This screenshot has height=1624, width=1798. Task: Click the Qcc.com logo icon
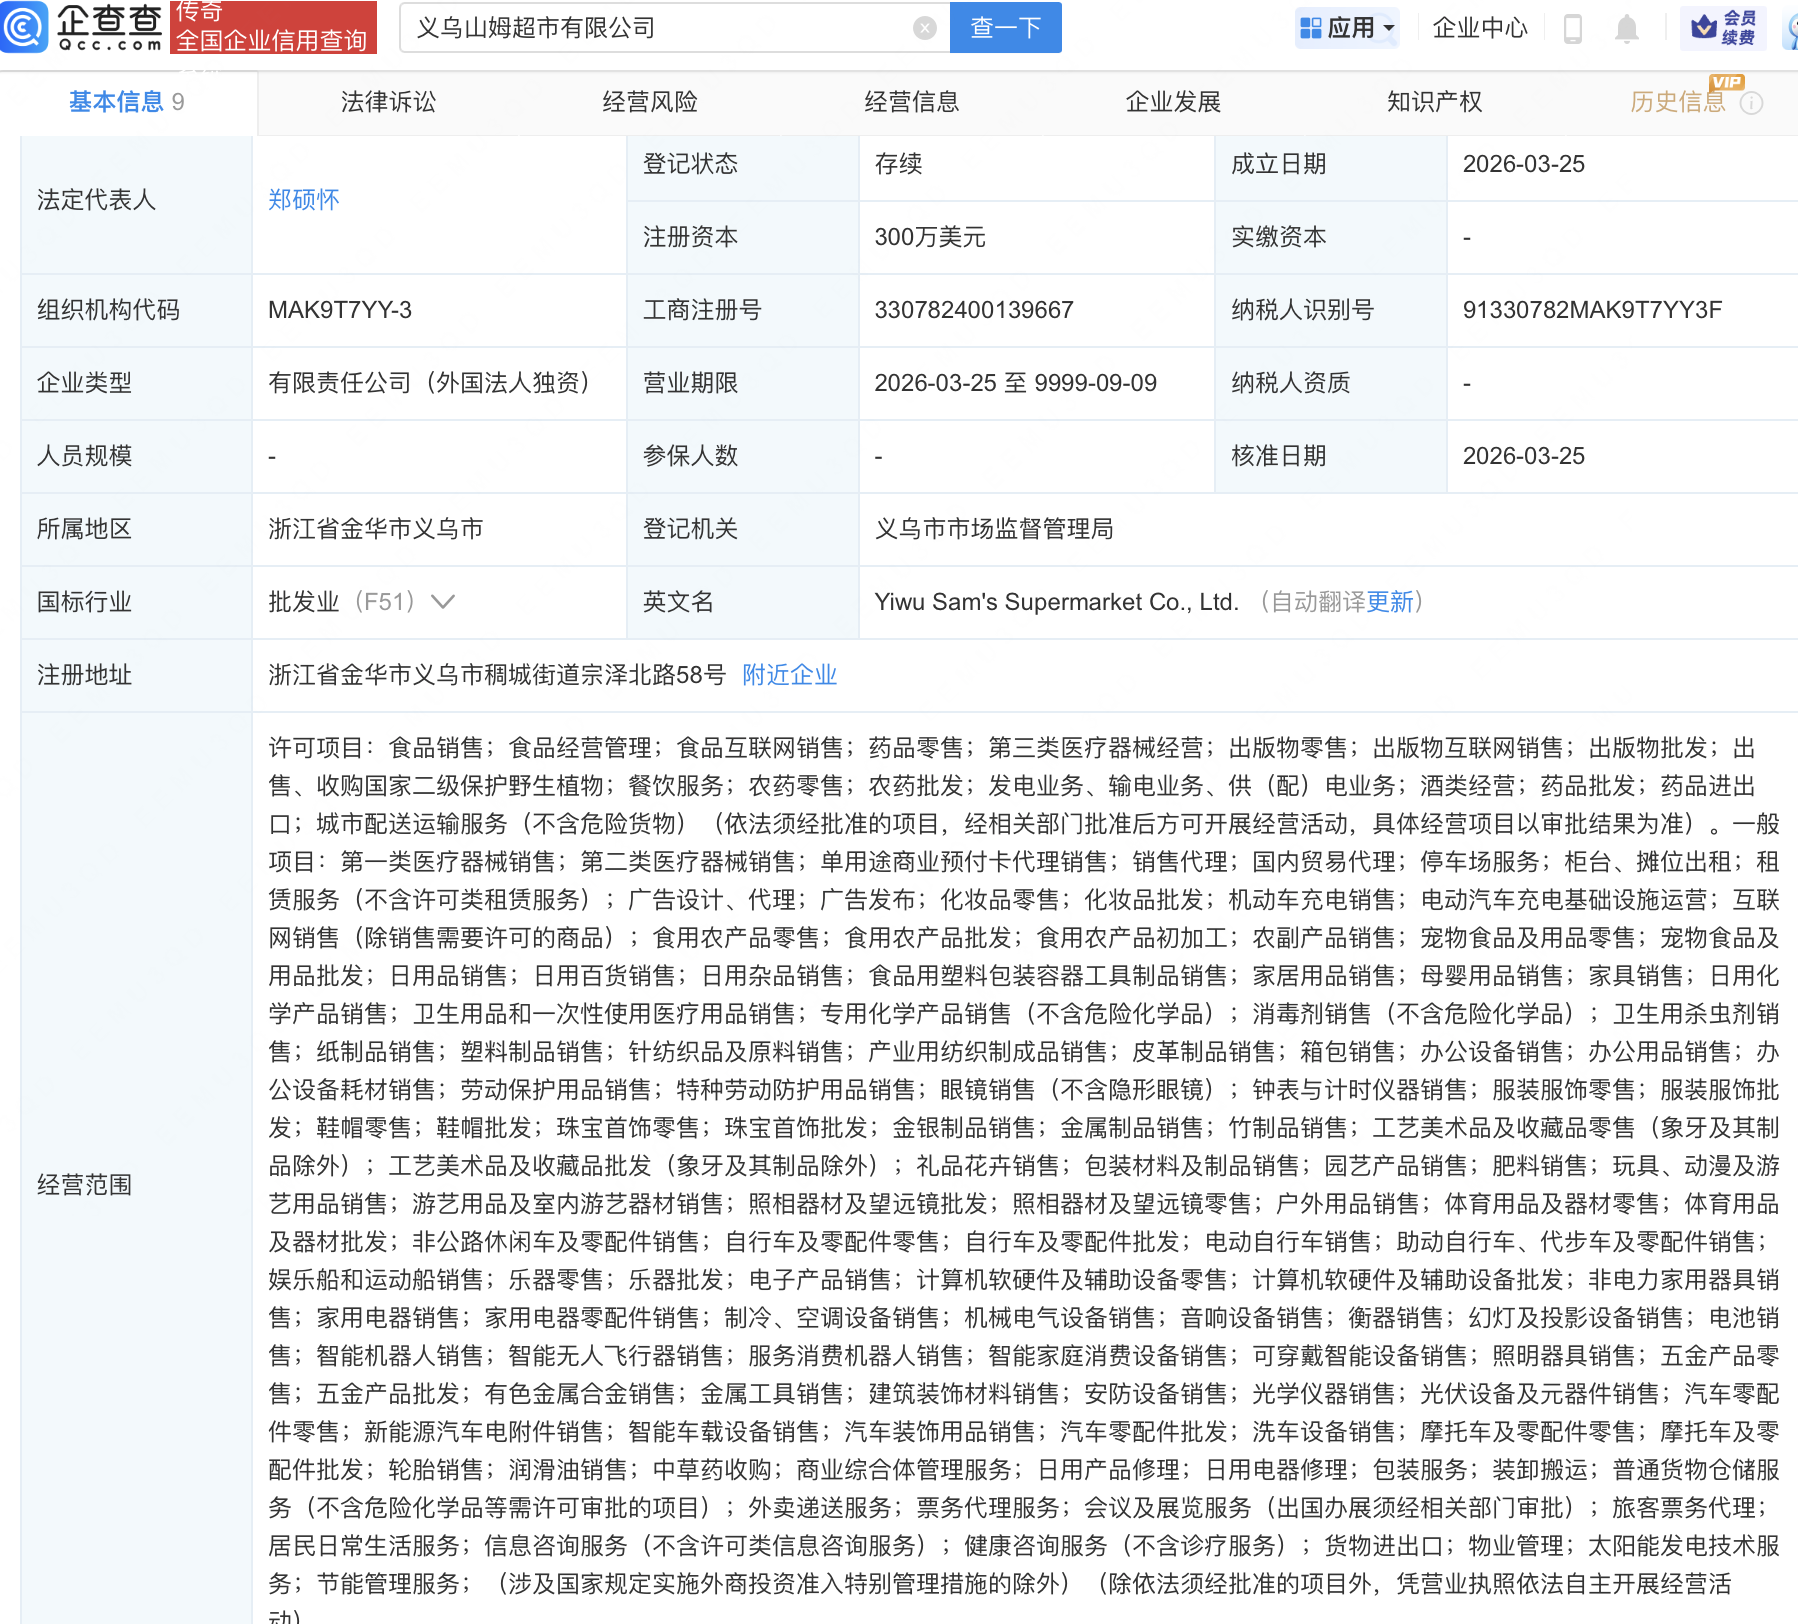24,27
